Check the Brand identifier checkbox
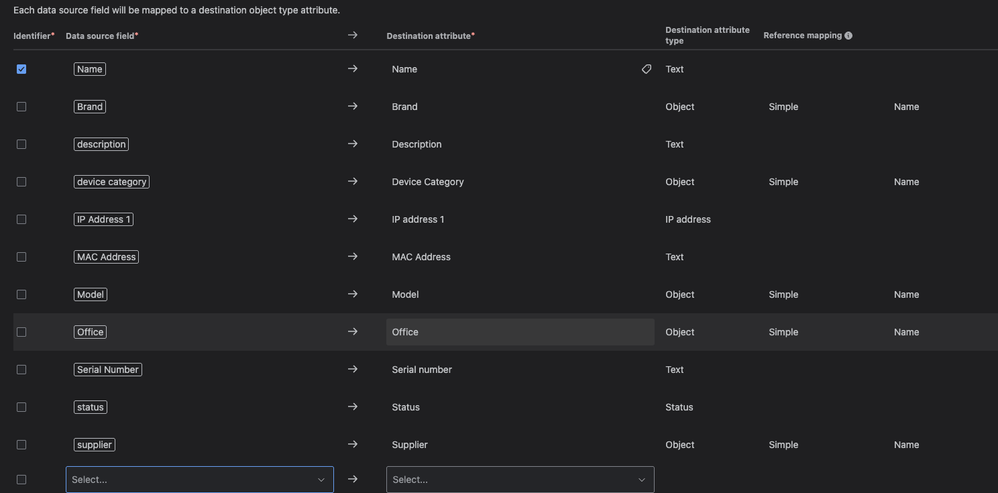The image size is (998, 493). pyautogui.click(x=21, y=107)
